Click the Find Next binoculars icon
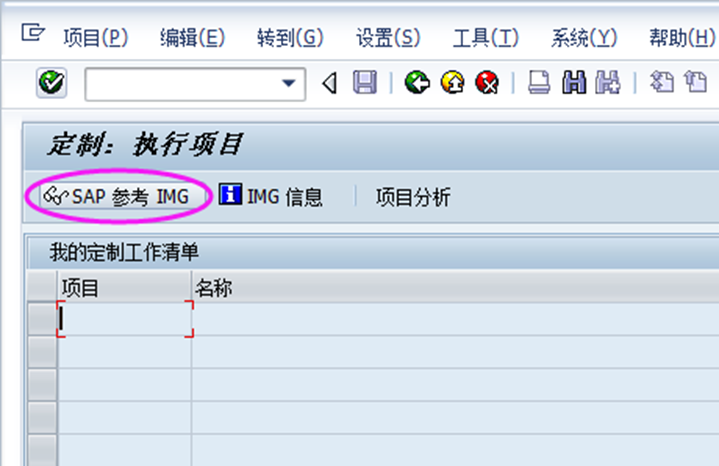719x466 pixels. [608, 83]
